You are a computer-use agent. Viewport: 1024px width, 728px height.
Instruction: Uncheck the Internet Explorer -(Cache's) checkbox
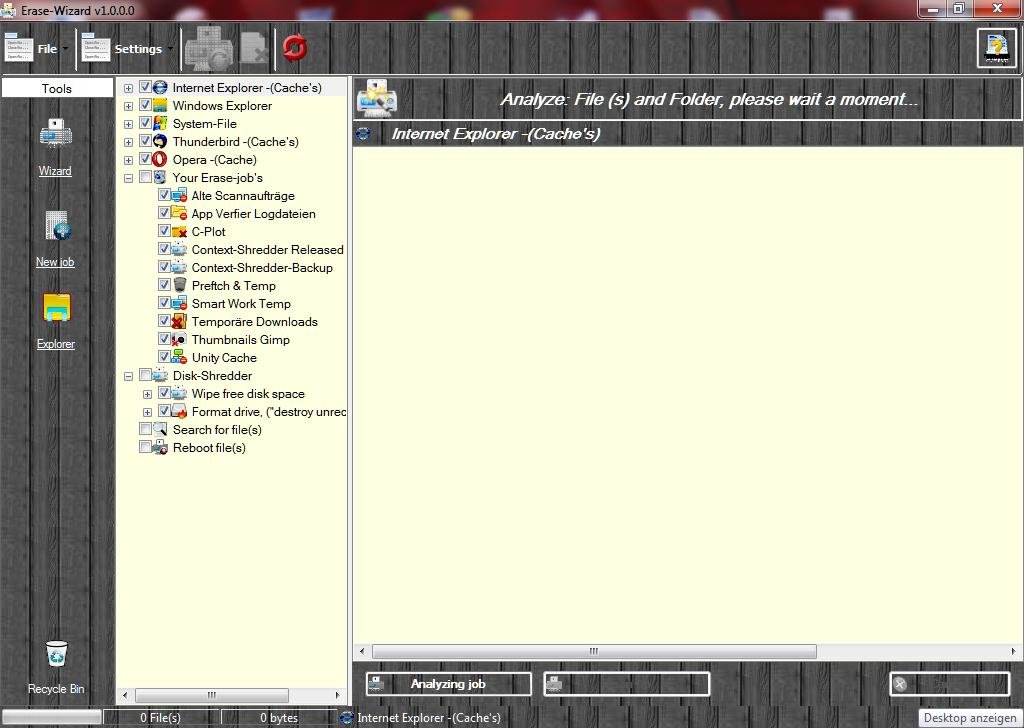pos(145,87)
